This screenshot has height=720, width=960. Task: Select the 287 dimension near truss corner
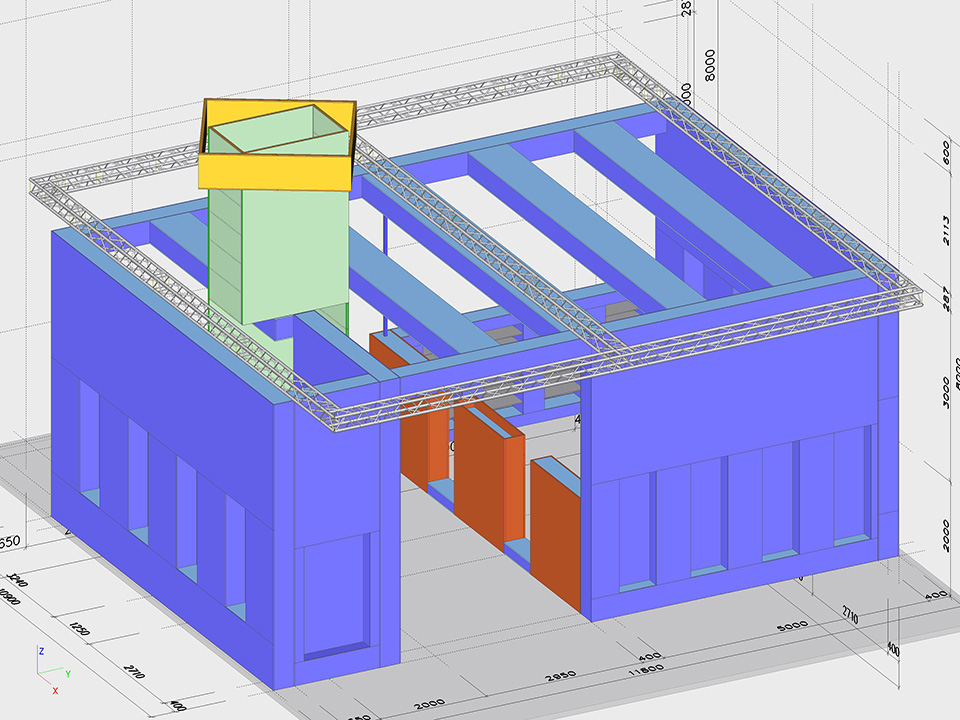[947, 297]
